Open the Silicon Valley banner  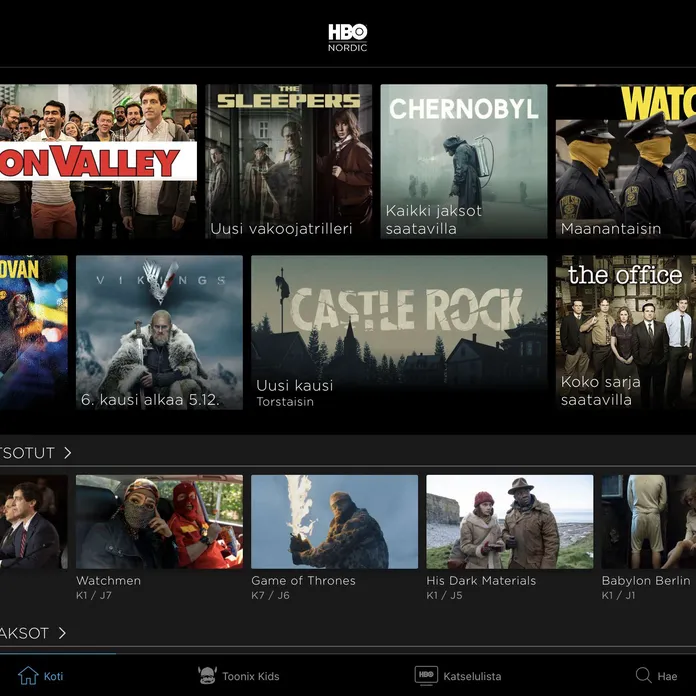point(98,161)
